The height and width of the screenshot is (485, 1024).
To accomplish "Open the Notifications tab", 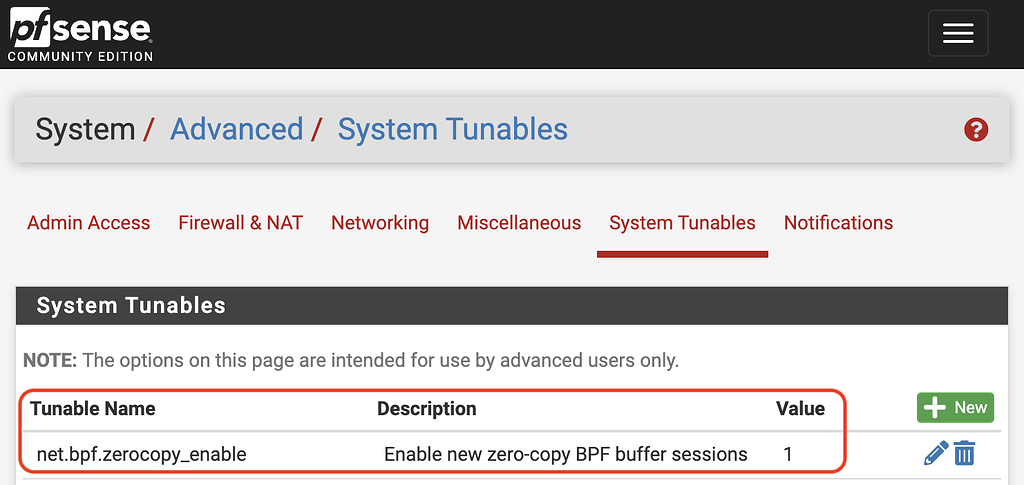I will click(838, 223).
